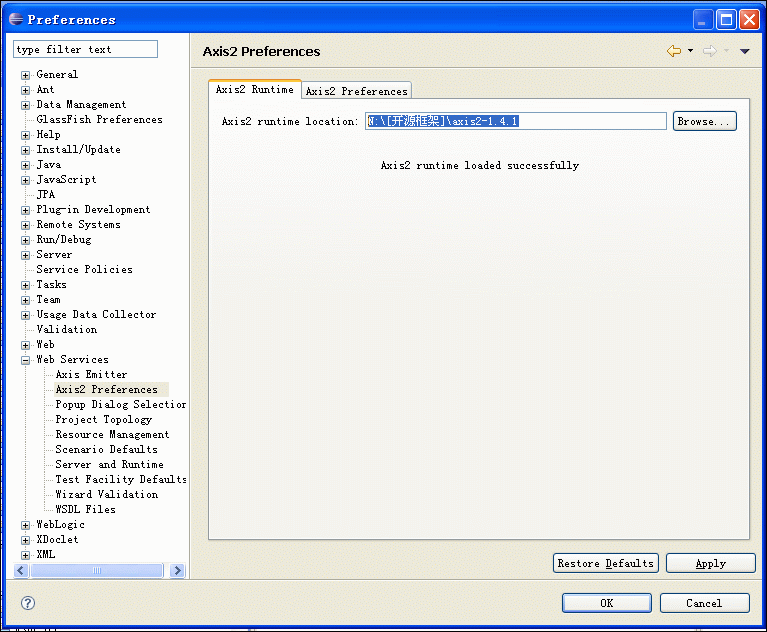
Task: Click the Eclipse icon in title bar
Action: (16, 19)
